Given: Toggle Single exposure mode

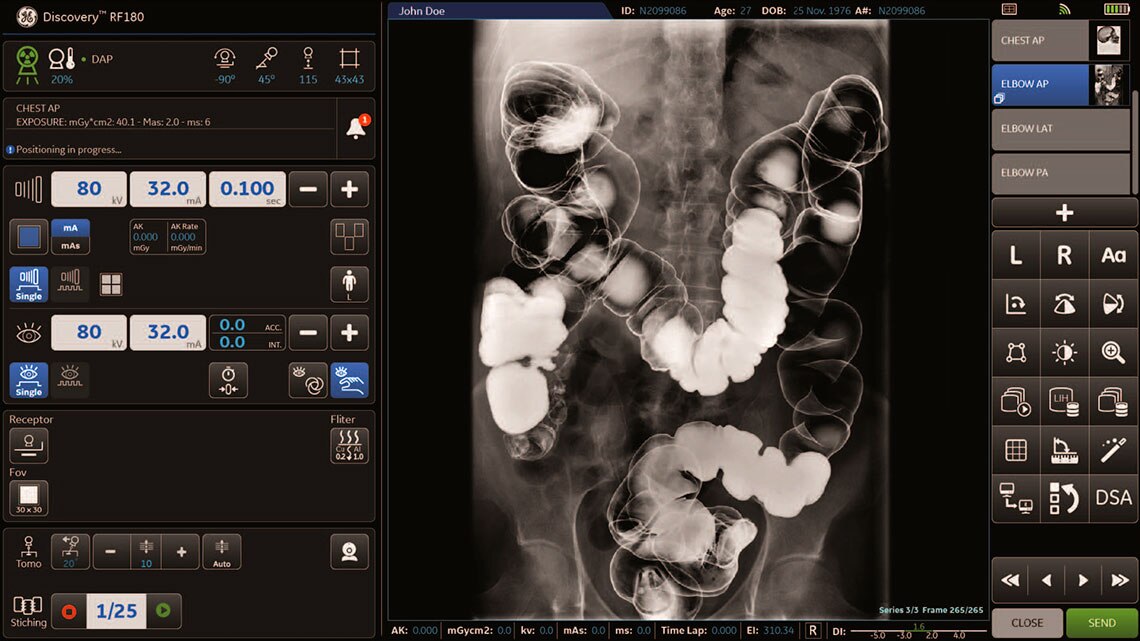Looking at the screenshot, I should [x=28, y=284].
